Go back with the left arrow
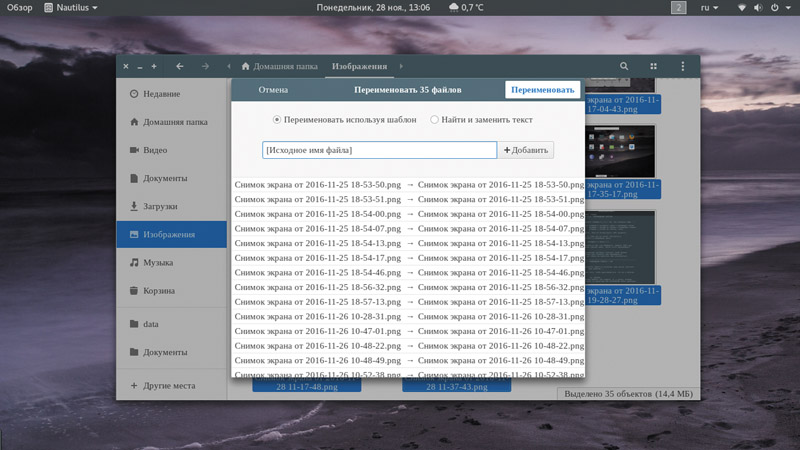Screen dimensions: 800x450 [x=180, y=66]
